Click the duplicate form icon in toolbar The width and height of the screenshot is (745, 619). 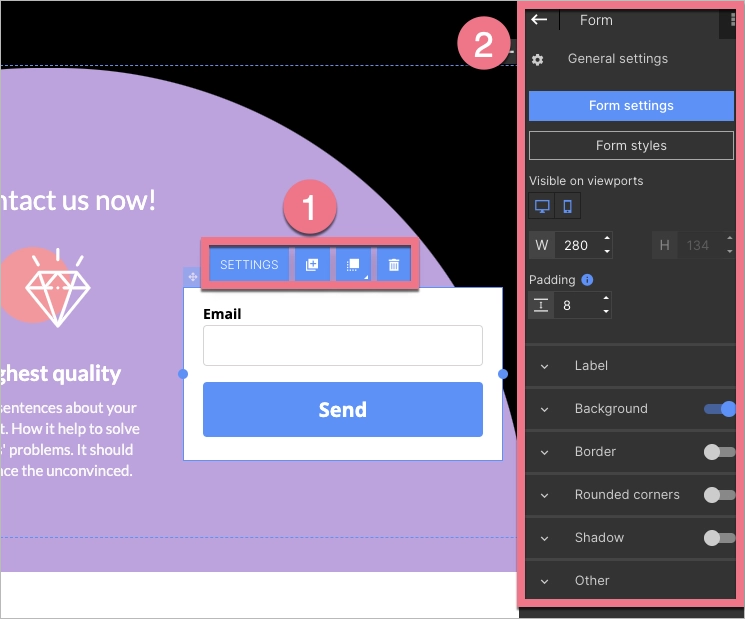(312, 265)
